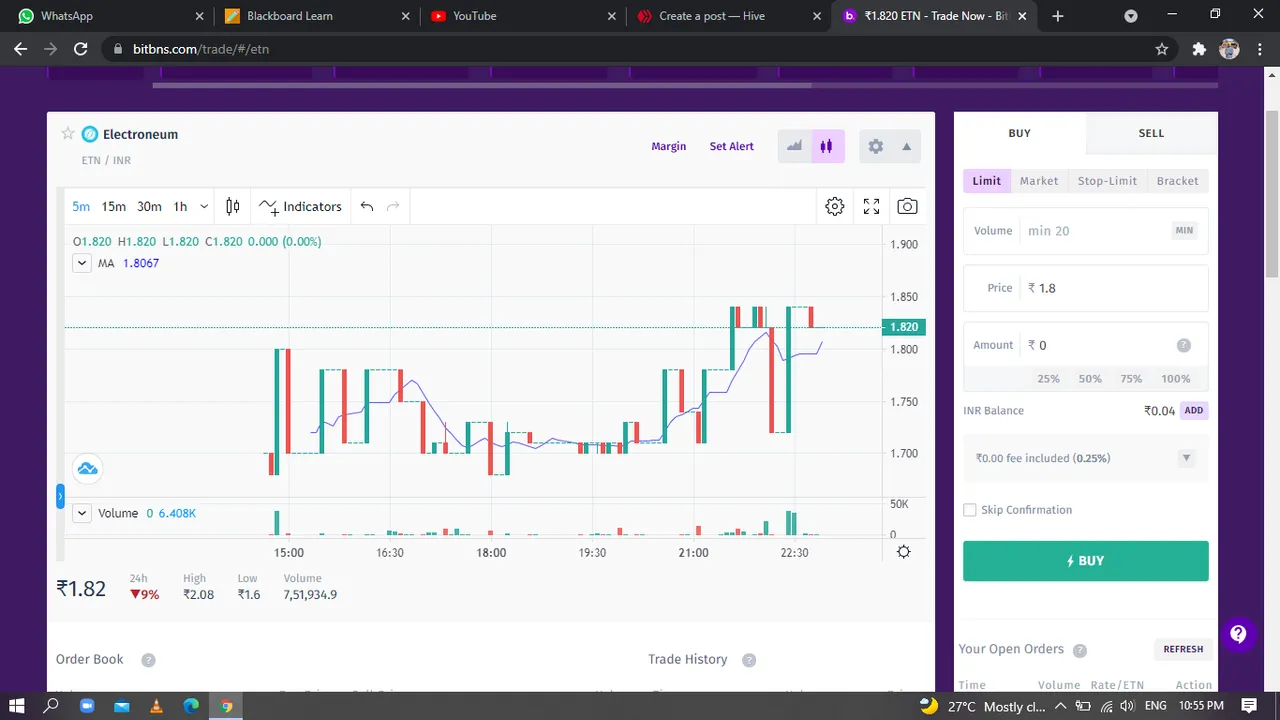Enable the Skip Confirmation checkbox
This screenshot has height=720, width=1280.
pyautogui.click(x=969, y=510)
